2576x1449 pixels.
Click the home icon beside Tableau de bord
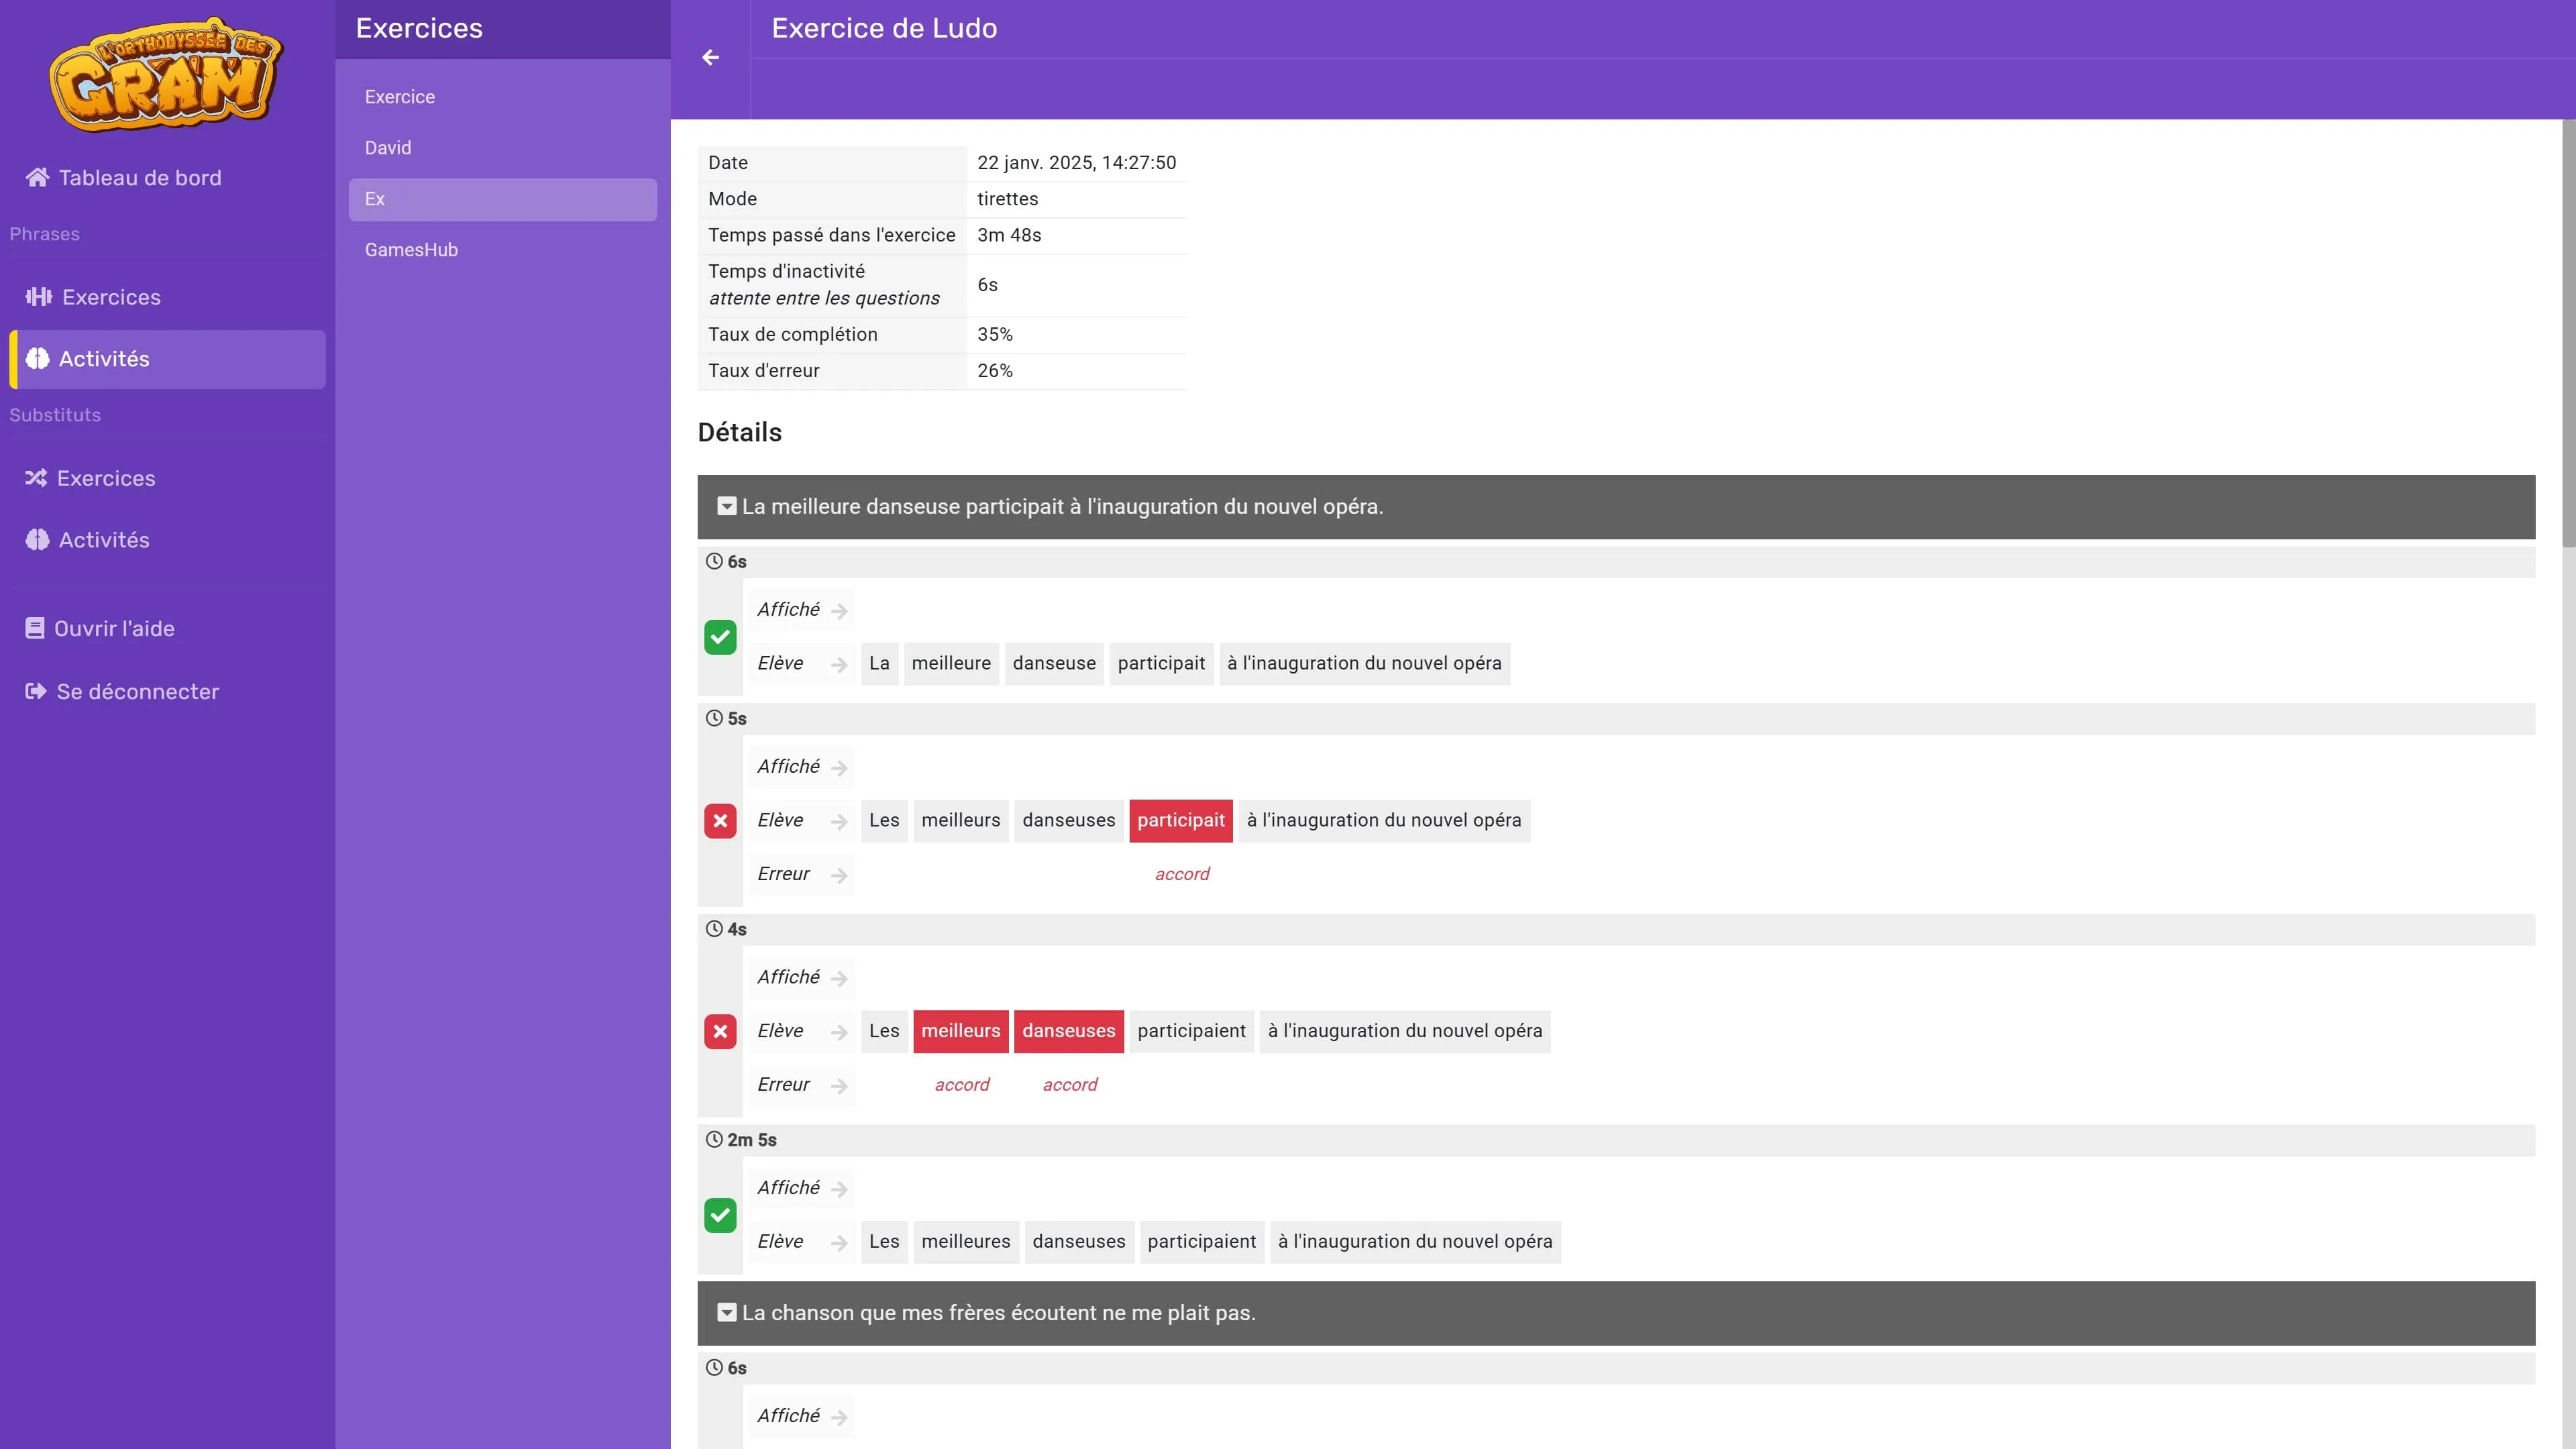(x=37, y=178)
